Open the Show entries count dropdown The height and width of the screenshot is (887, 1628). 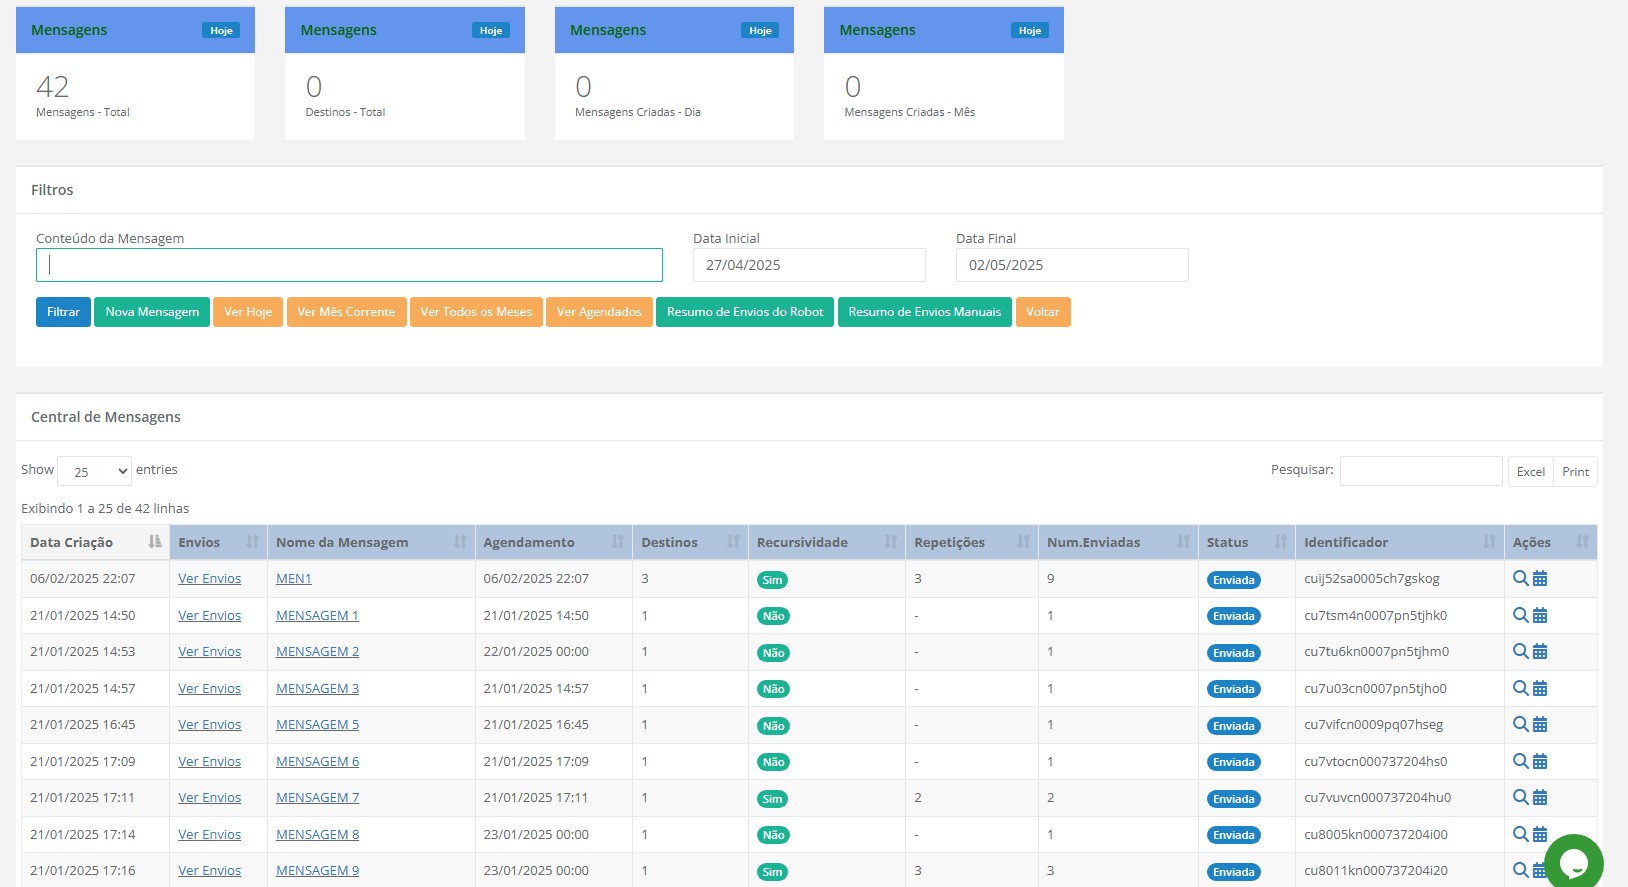coord(95,471)
